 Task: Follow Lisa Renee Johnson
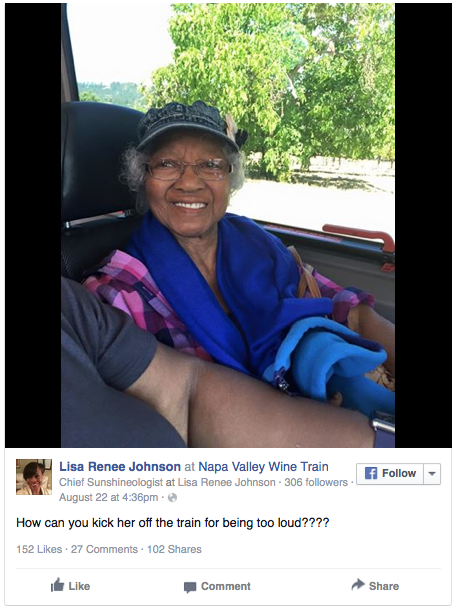click(x=390, y=474)
